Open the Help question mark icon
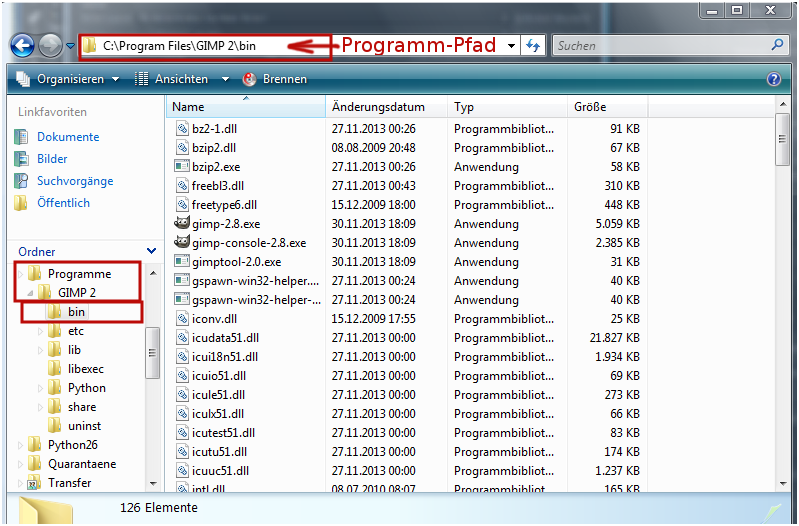799x526 pixels. [774, 79]
